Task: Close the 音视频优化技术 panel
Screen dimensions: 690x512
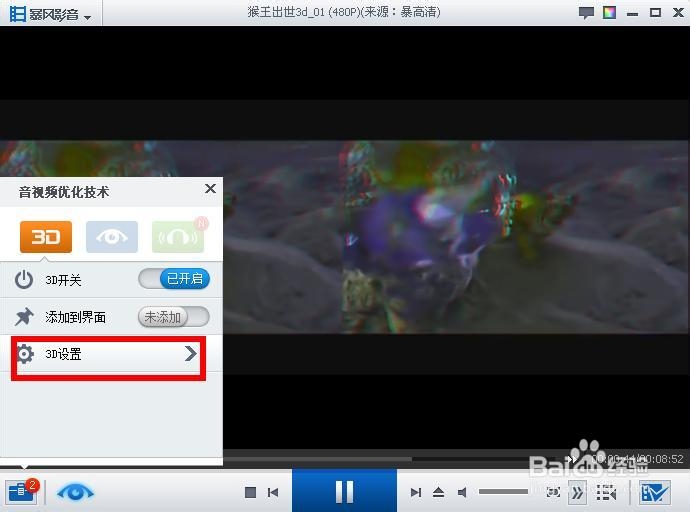Action: 210,189
